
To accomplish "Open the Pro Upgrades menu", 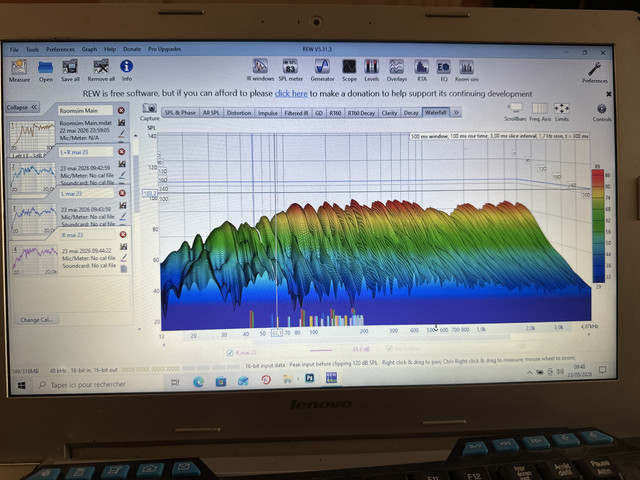I will (164, 49).
